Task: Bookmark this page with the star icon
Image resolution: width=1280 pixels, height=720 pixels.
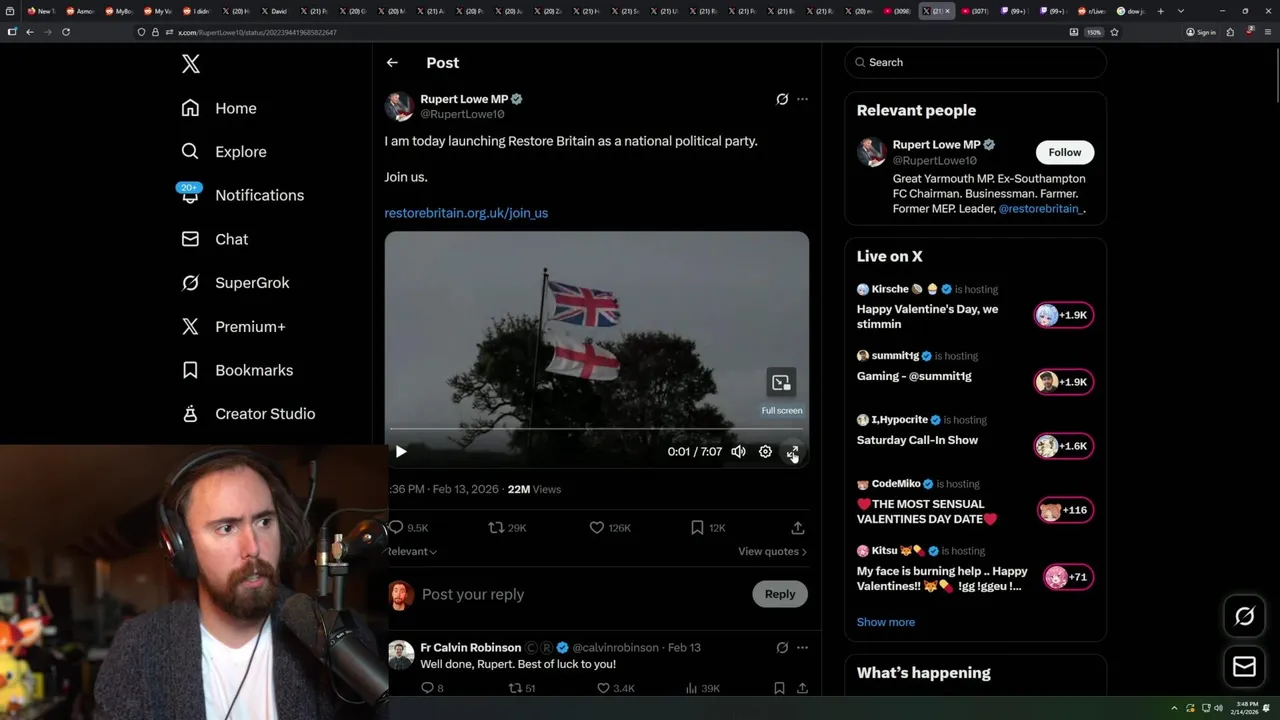Action: pos(1114,32)
